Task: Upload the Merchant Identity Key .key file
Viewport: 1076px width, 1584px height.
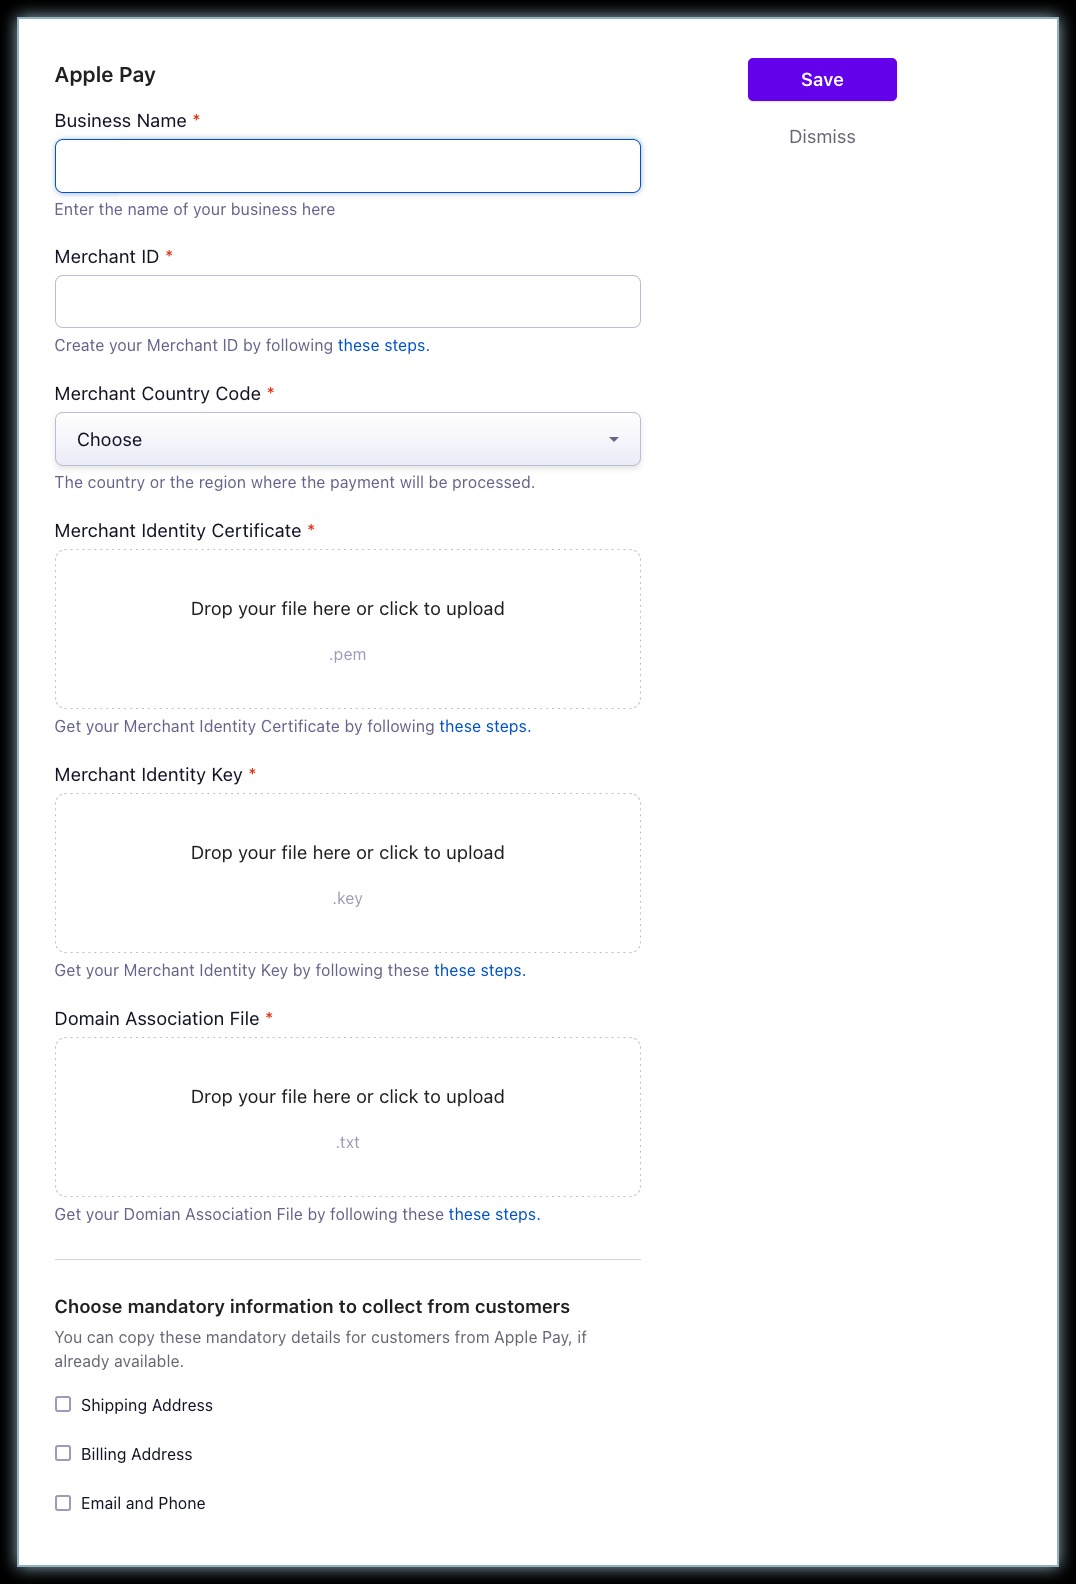Action: click(x=347, y=873)
